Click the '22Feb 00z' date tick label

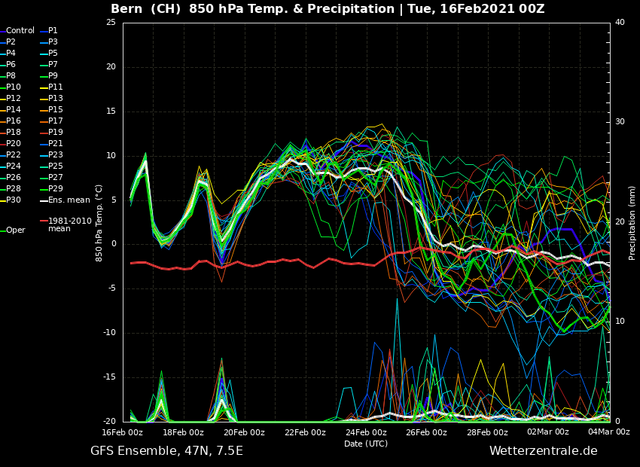[x=306, y=432]
